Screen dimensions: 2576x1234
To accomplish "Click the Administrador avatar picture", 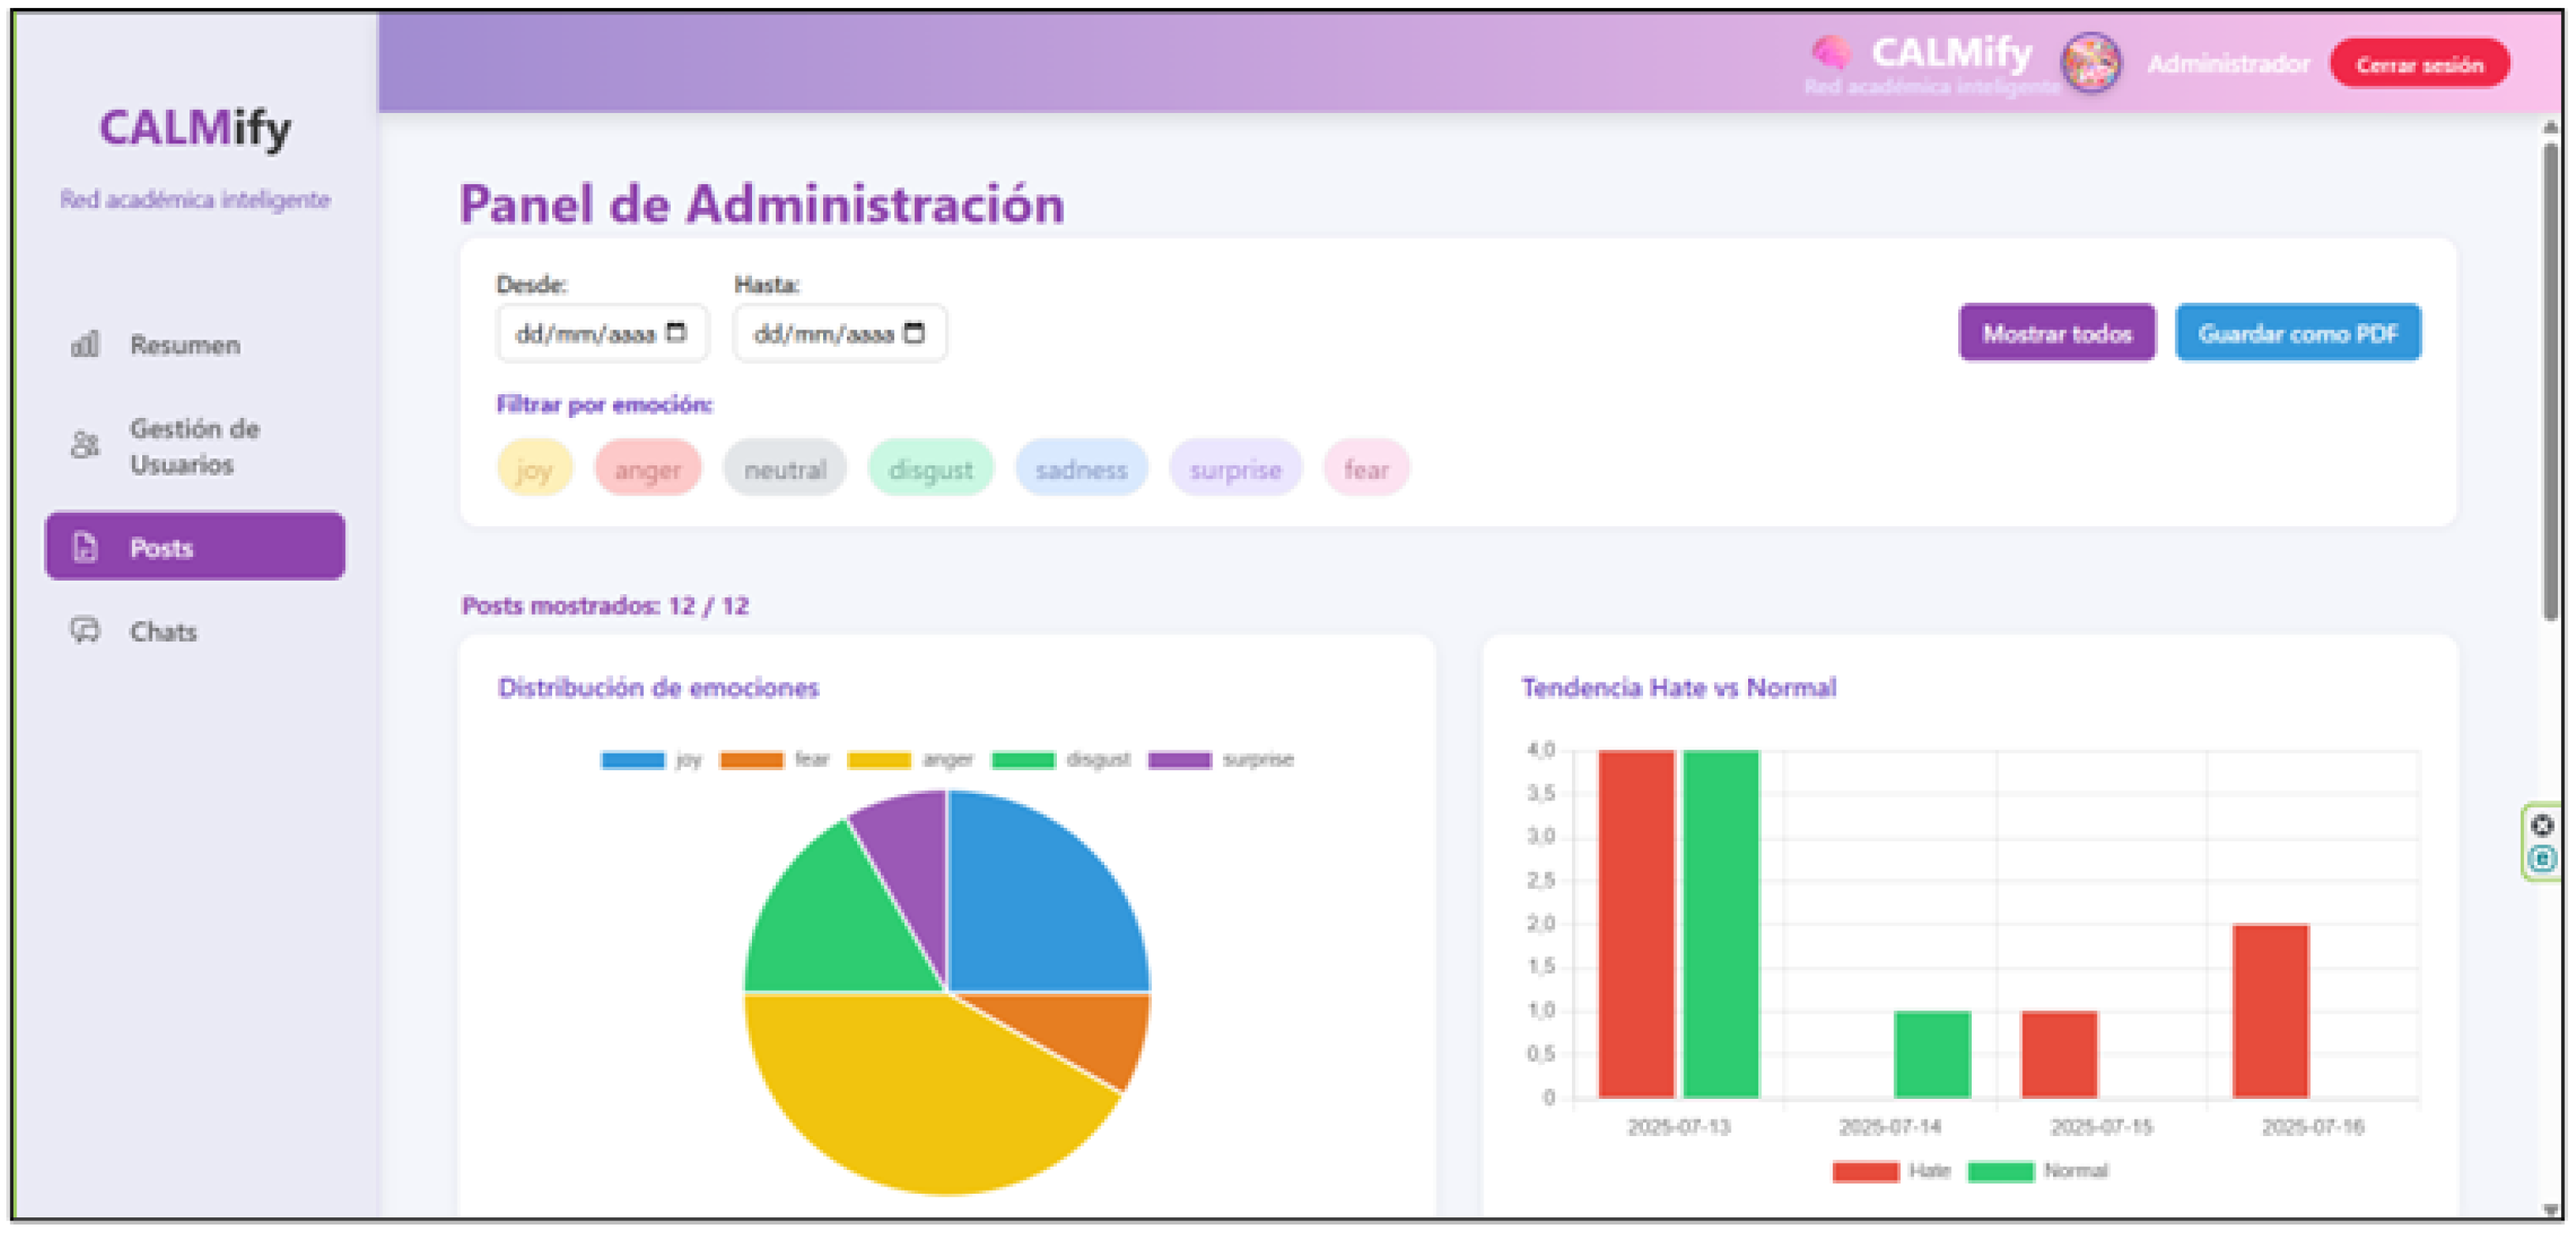I will 2091,62.
